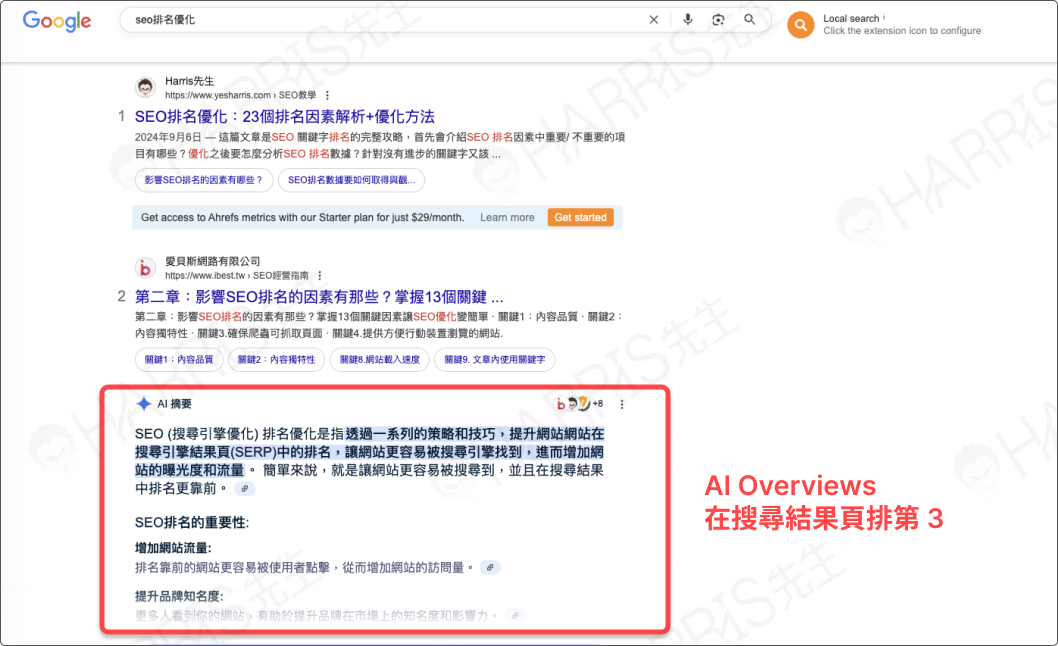Screen dimensions: 1058x646
Task: Click the 2024年9月6日 result snippet text
Action: 380,145
